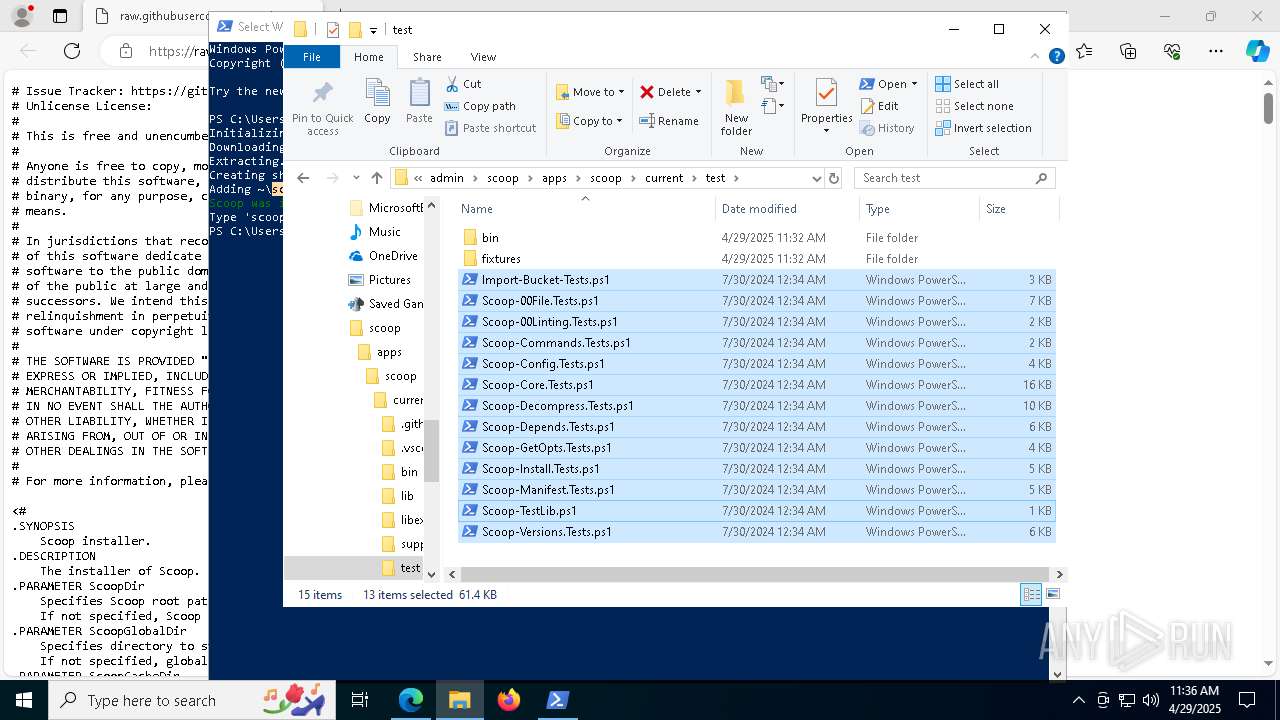The image size is (1280, 720).
Task: Open the File ribbon tab
Action: [312, 57]
